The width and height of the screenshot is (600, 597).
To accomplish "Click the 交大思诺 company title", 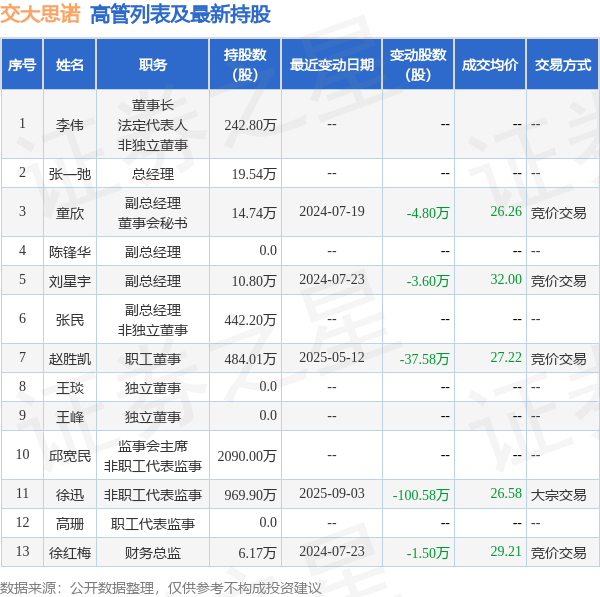I will 40,14.
